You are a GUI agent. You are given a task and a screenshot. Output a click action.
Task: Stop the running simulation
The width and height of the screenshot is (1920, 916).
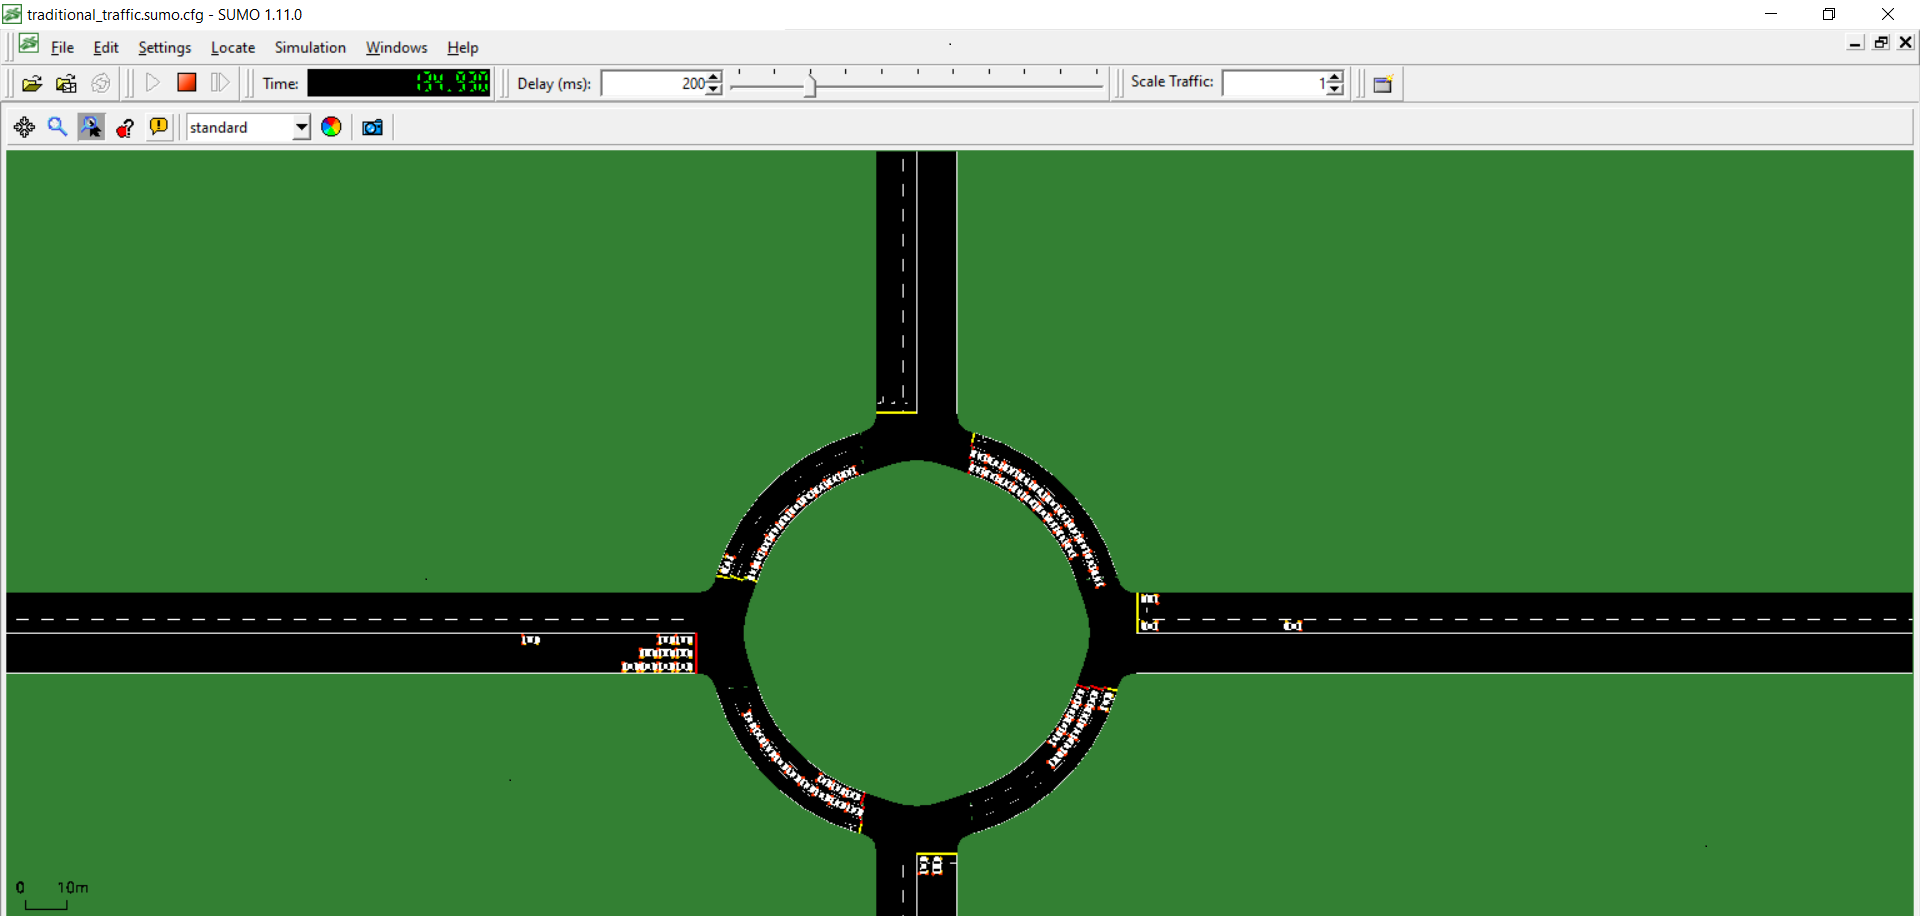click(x=186, y=84)
